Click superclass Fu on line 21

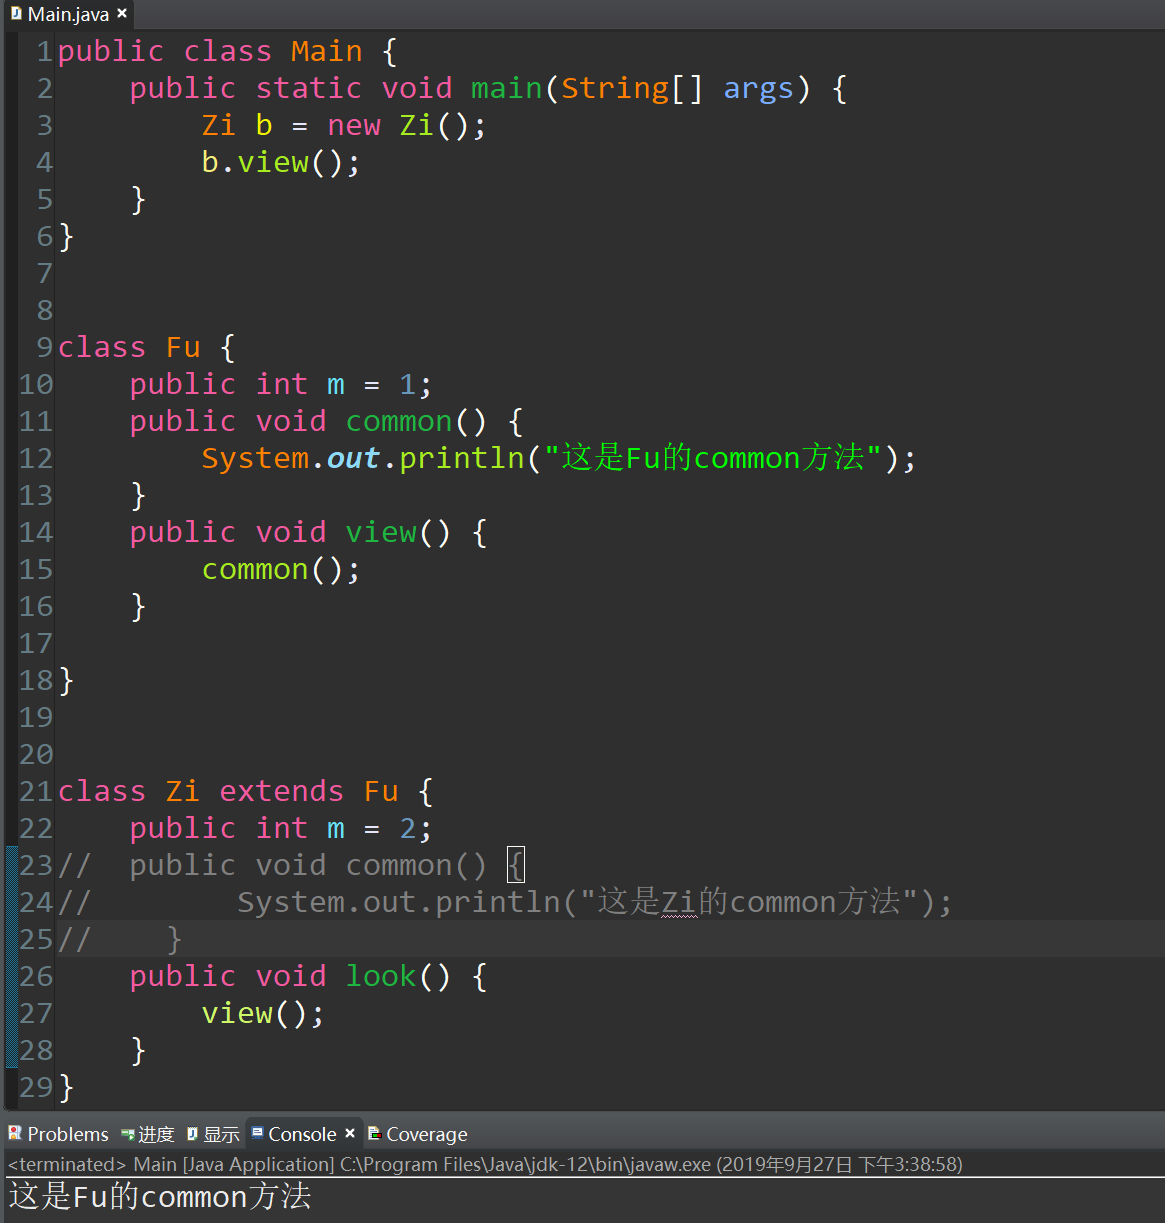coord(381,791)
